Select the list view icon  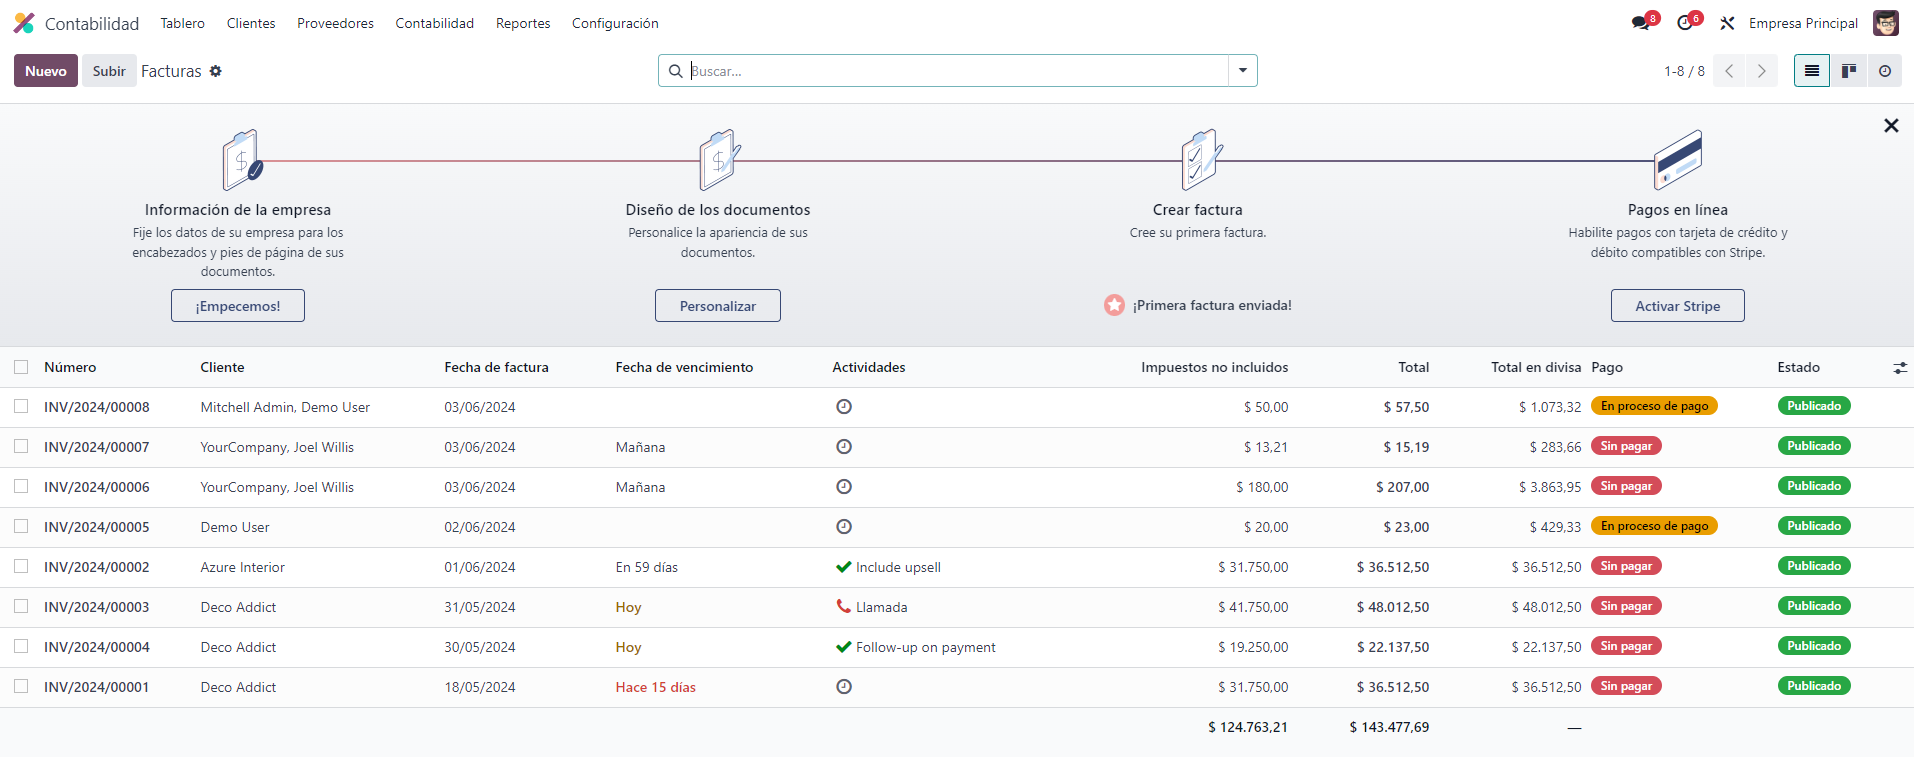click(1811, 71)
